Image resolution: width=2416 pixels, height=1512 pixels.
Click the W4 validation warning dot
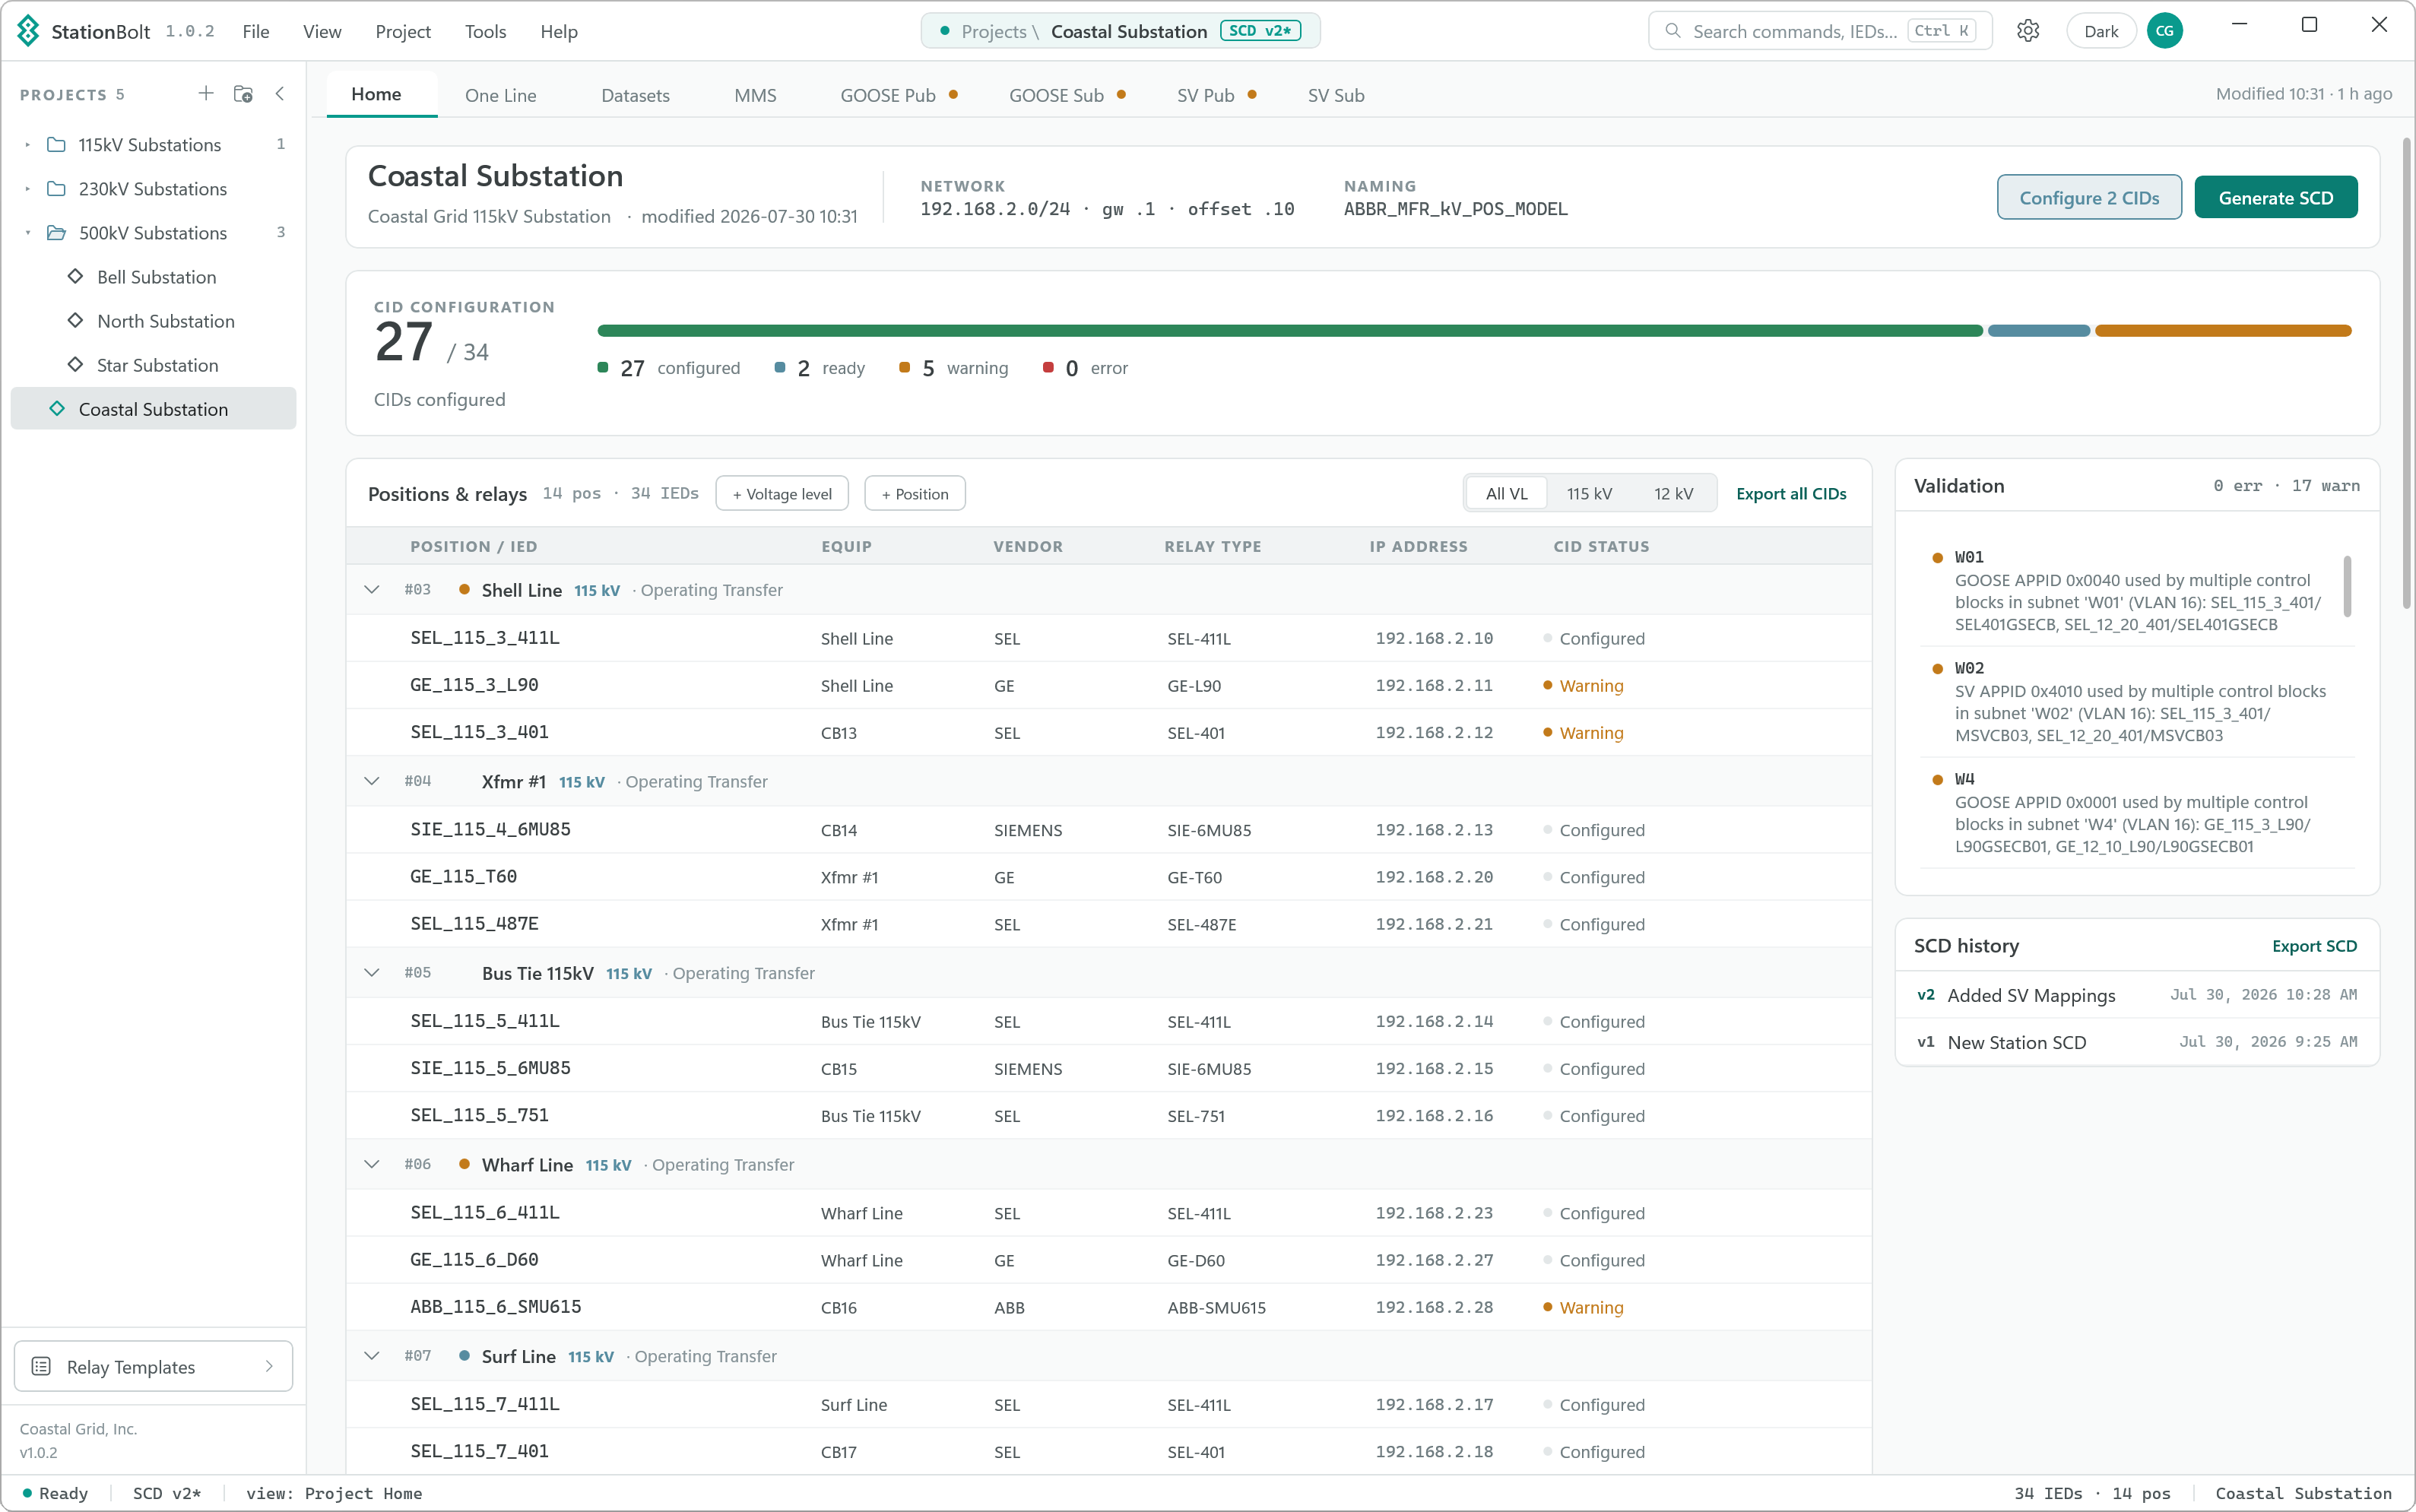pyautogui.click(x=1937, y=780)
